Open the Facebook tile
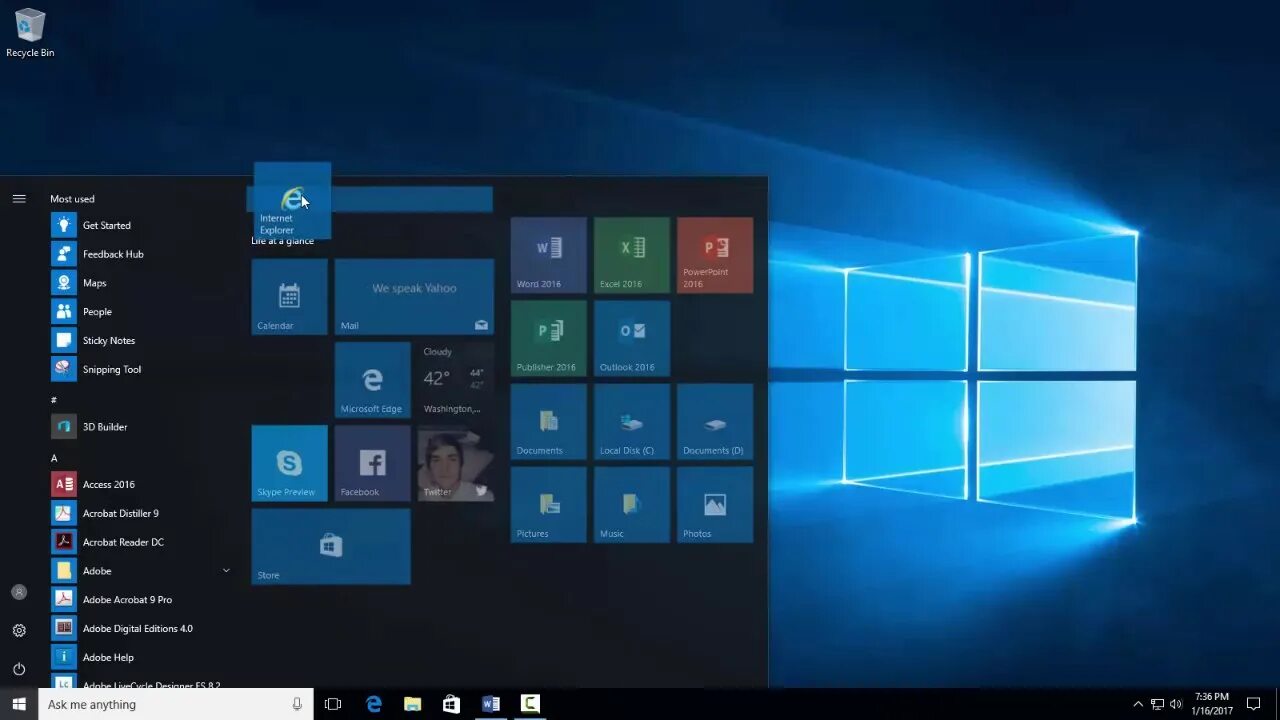This screenshot has height=720, width=1280. click(x=372, y=463)
